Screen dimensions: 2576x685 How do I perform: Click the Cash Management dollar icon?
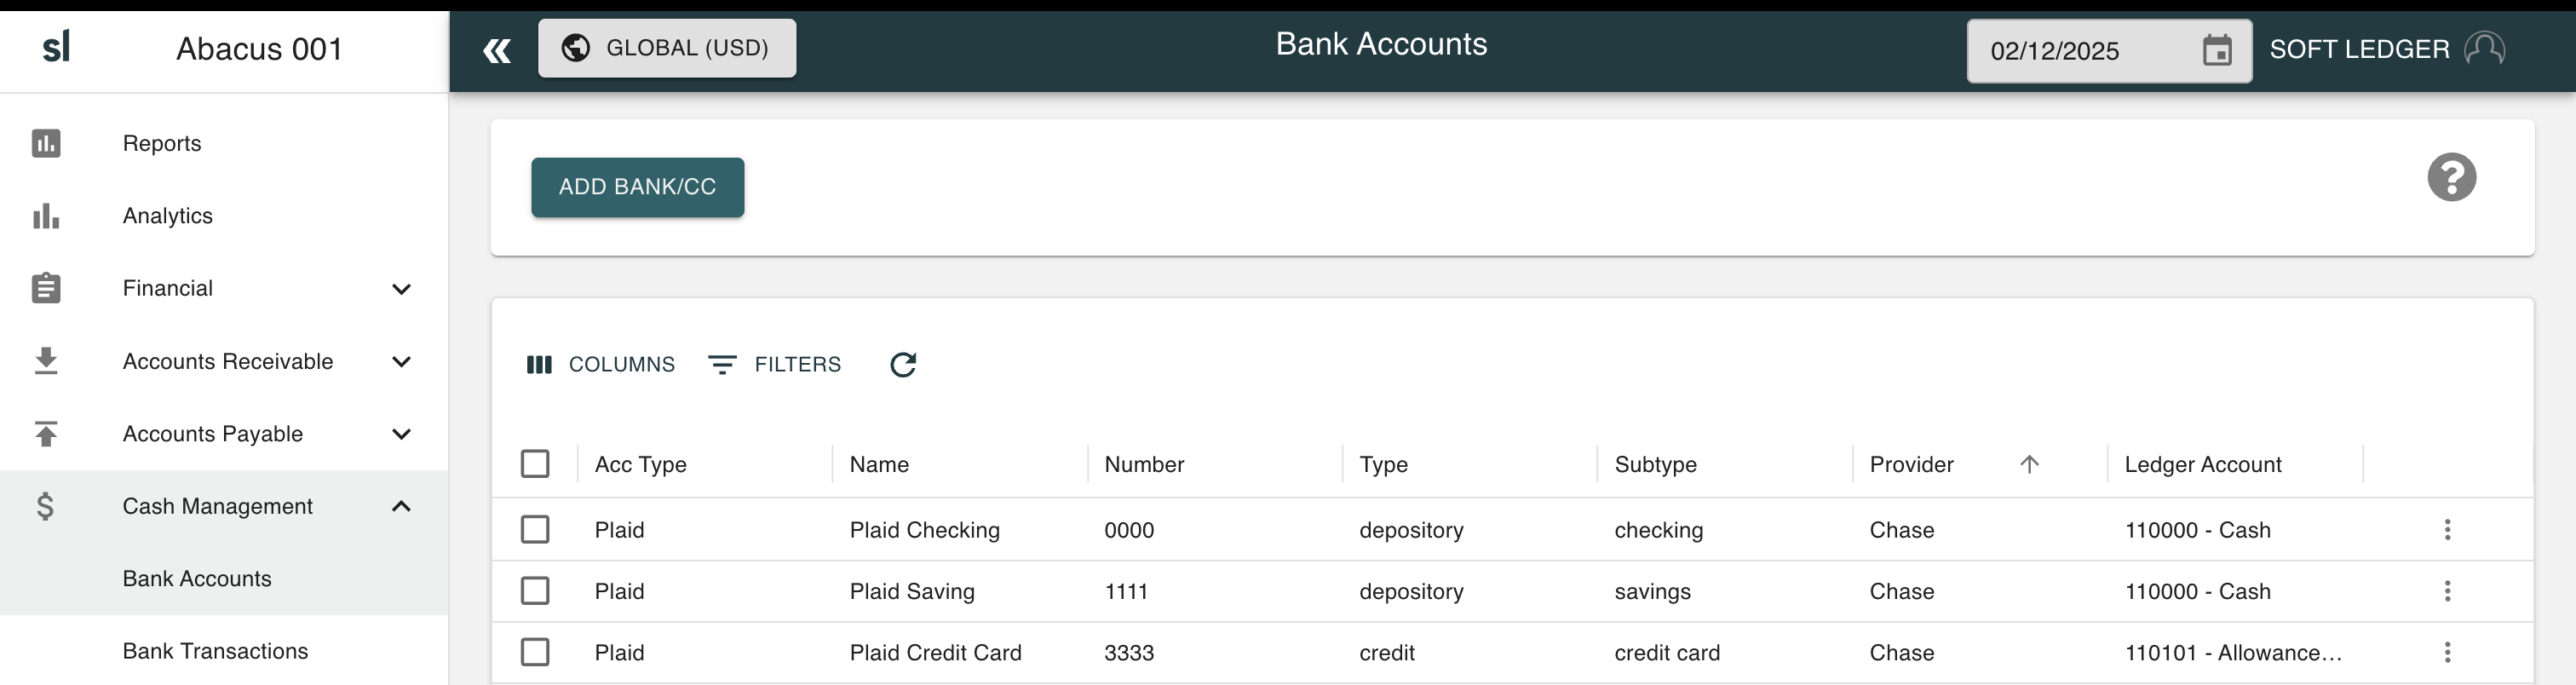point(46,506)
